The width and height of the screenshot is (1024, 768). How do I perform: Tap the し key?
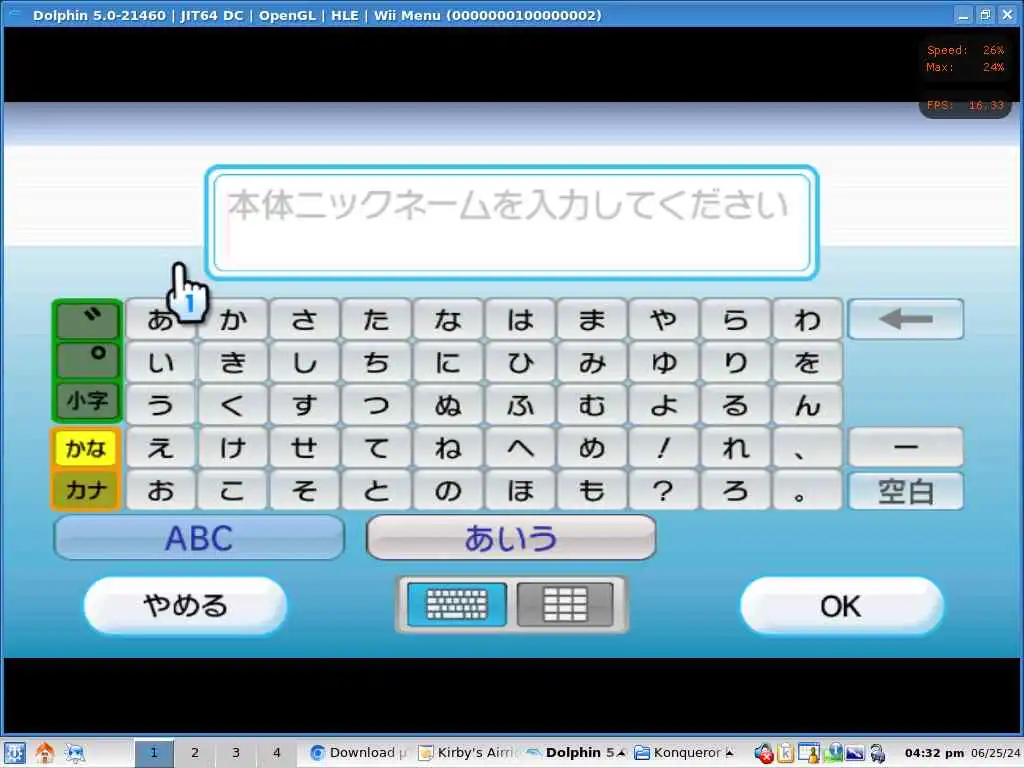304,362
